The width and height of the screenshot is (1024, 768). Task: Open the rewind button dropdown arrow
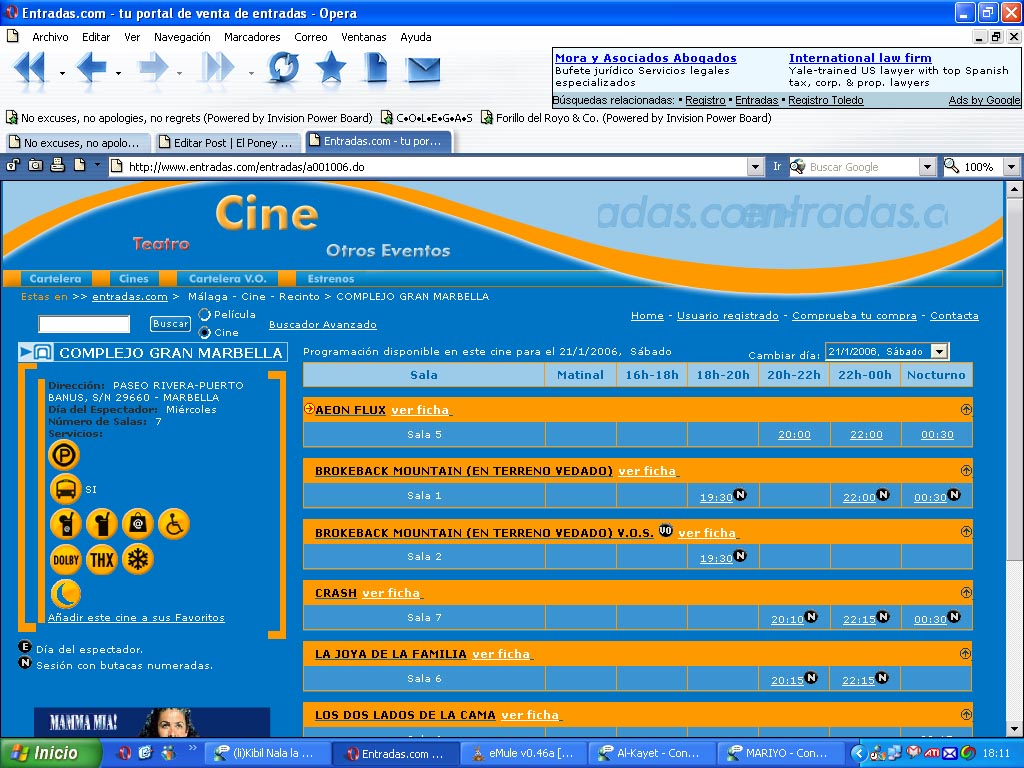click(x=62, y=73)
